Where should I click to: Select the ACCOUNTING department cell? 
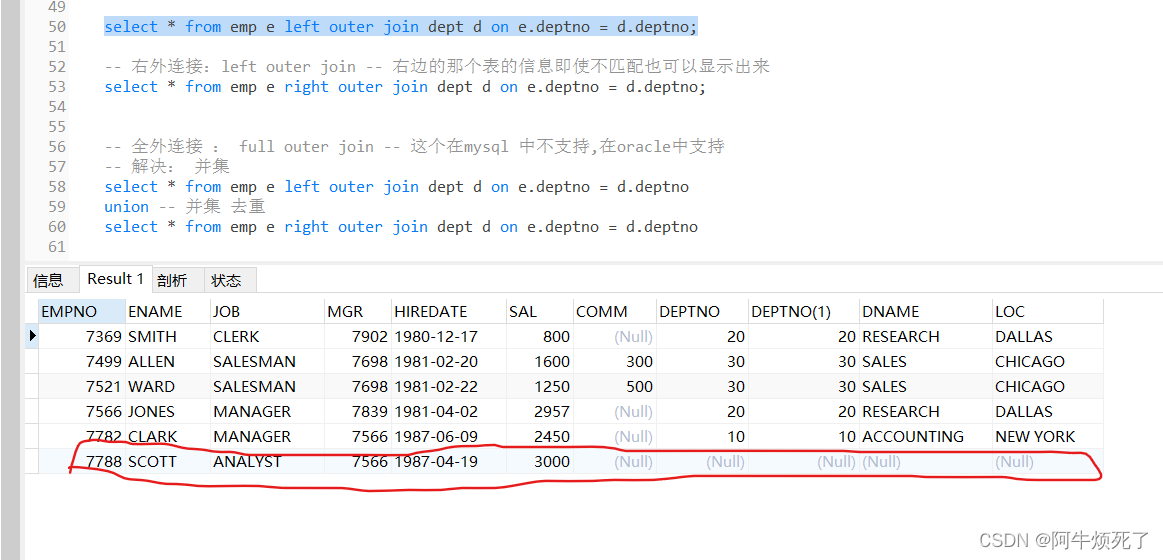pyautogui.click(x=926, y=437)
